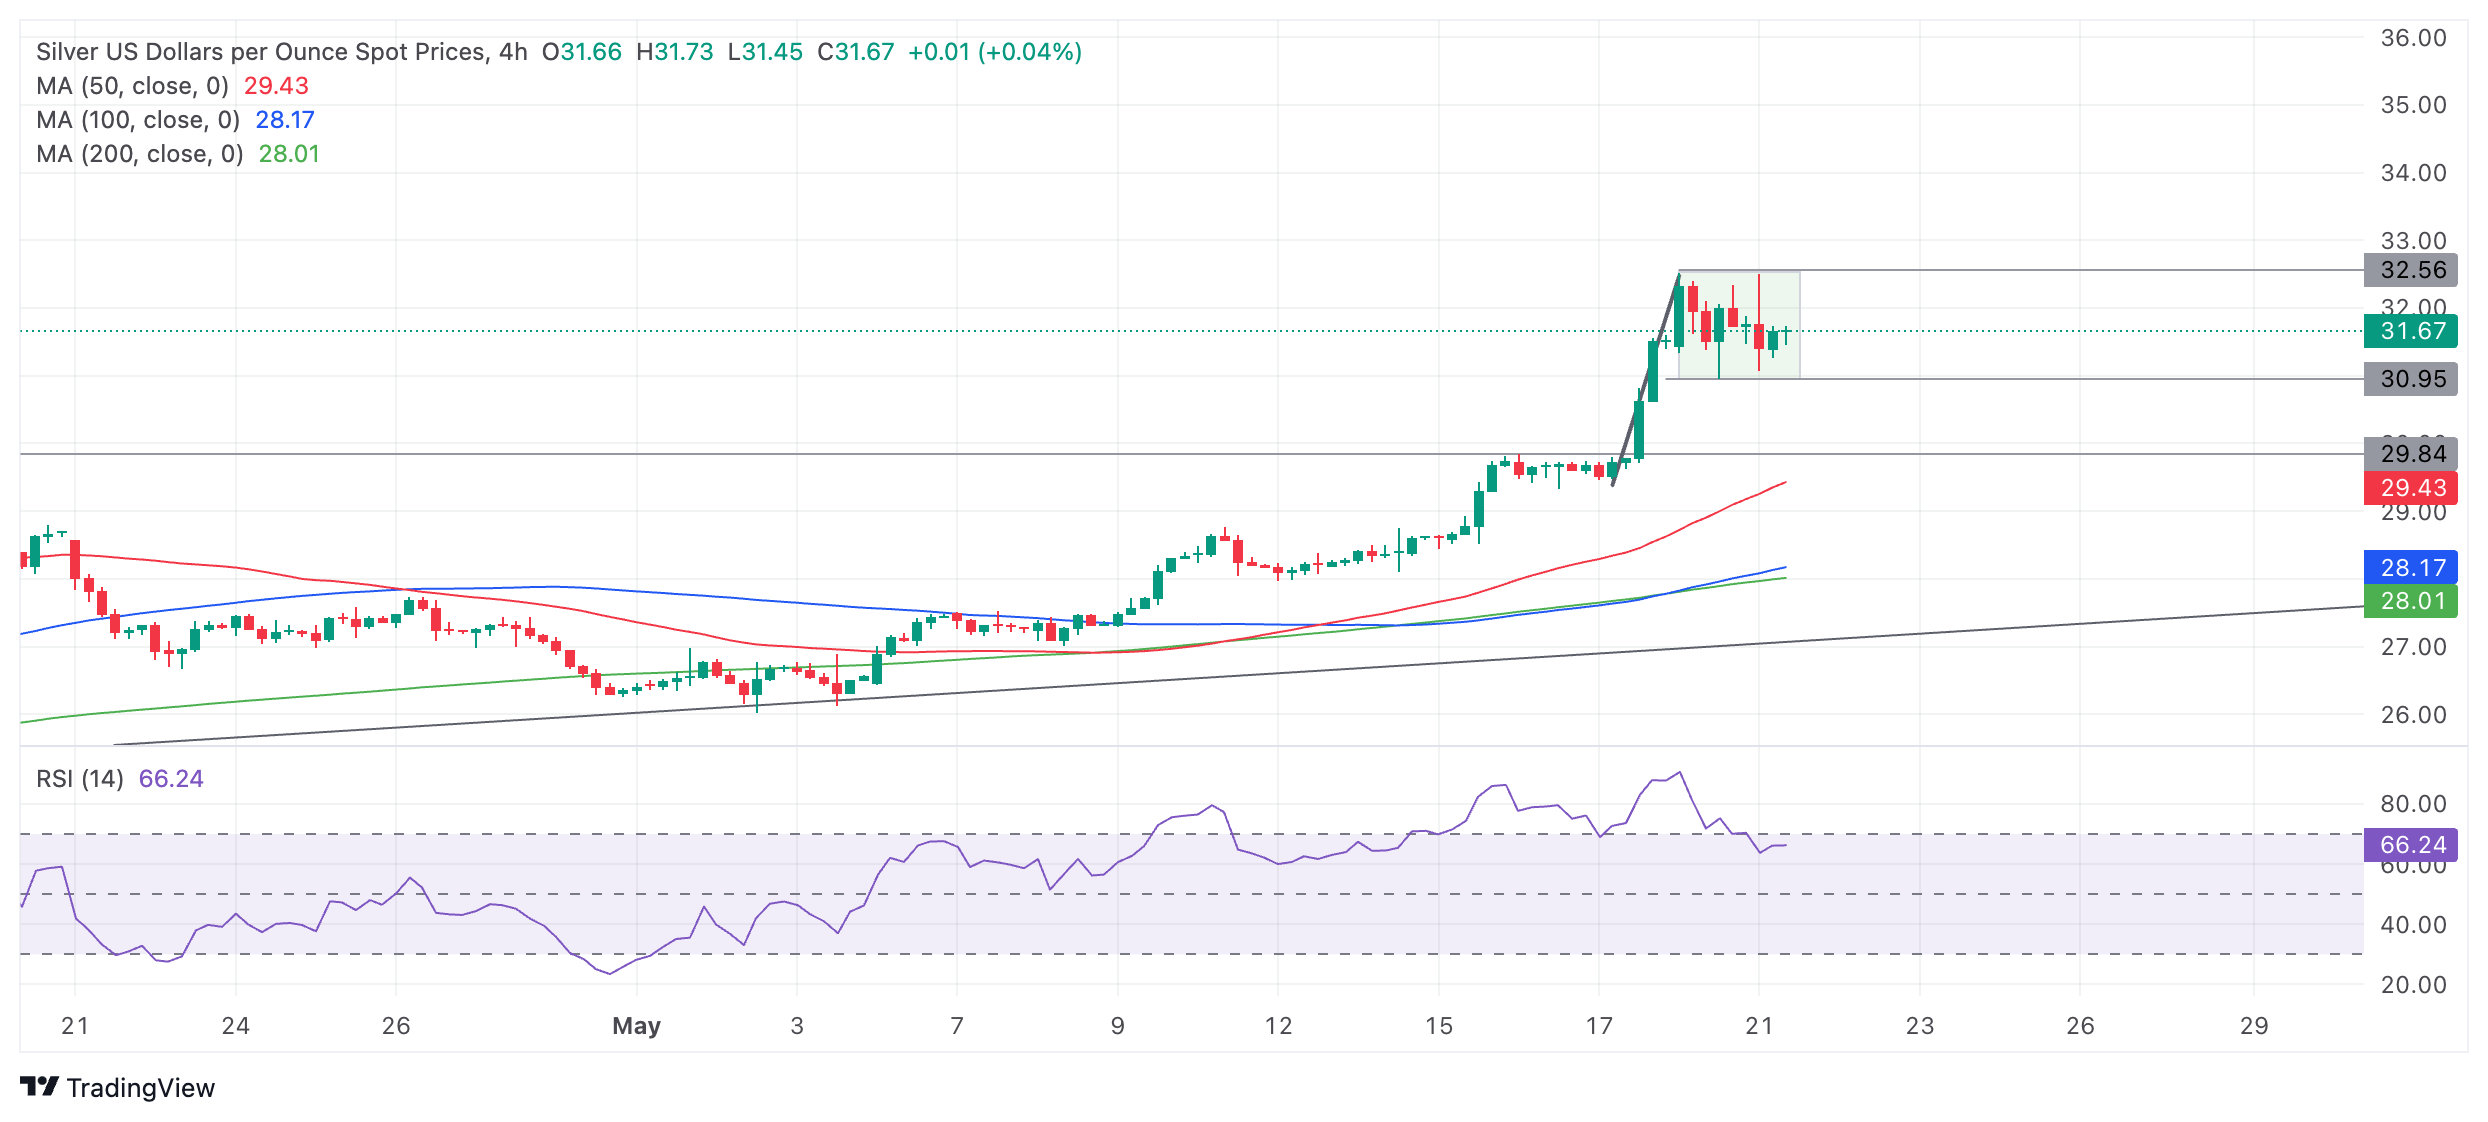This screenshot has height=1122, width=2488.
Task: Click the May label on time axis
Action: [636, 1026]
